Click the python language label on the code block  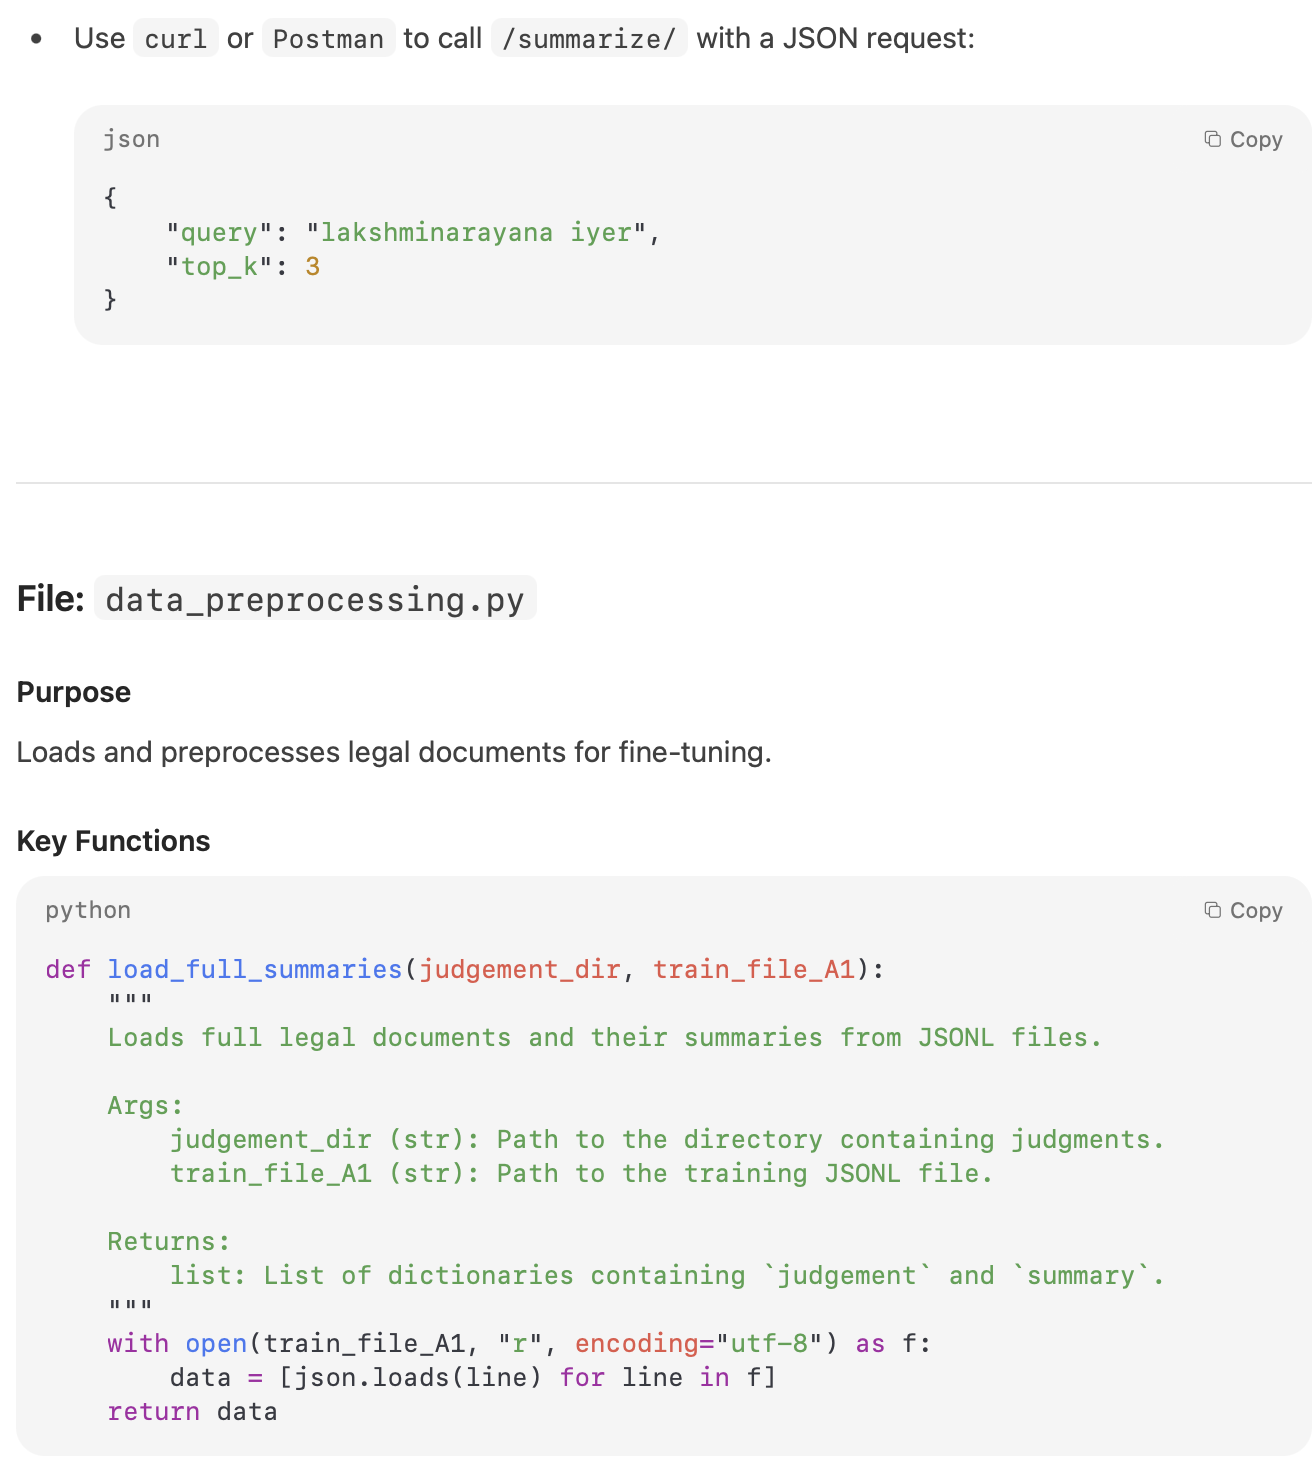(x=87, y=910)
